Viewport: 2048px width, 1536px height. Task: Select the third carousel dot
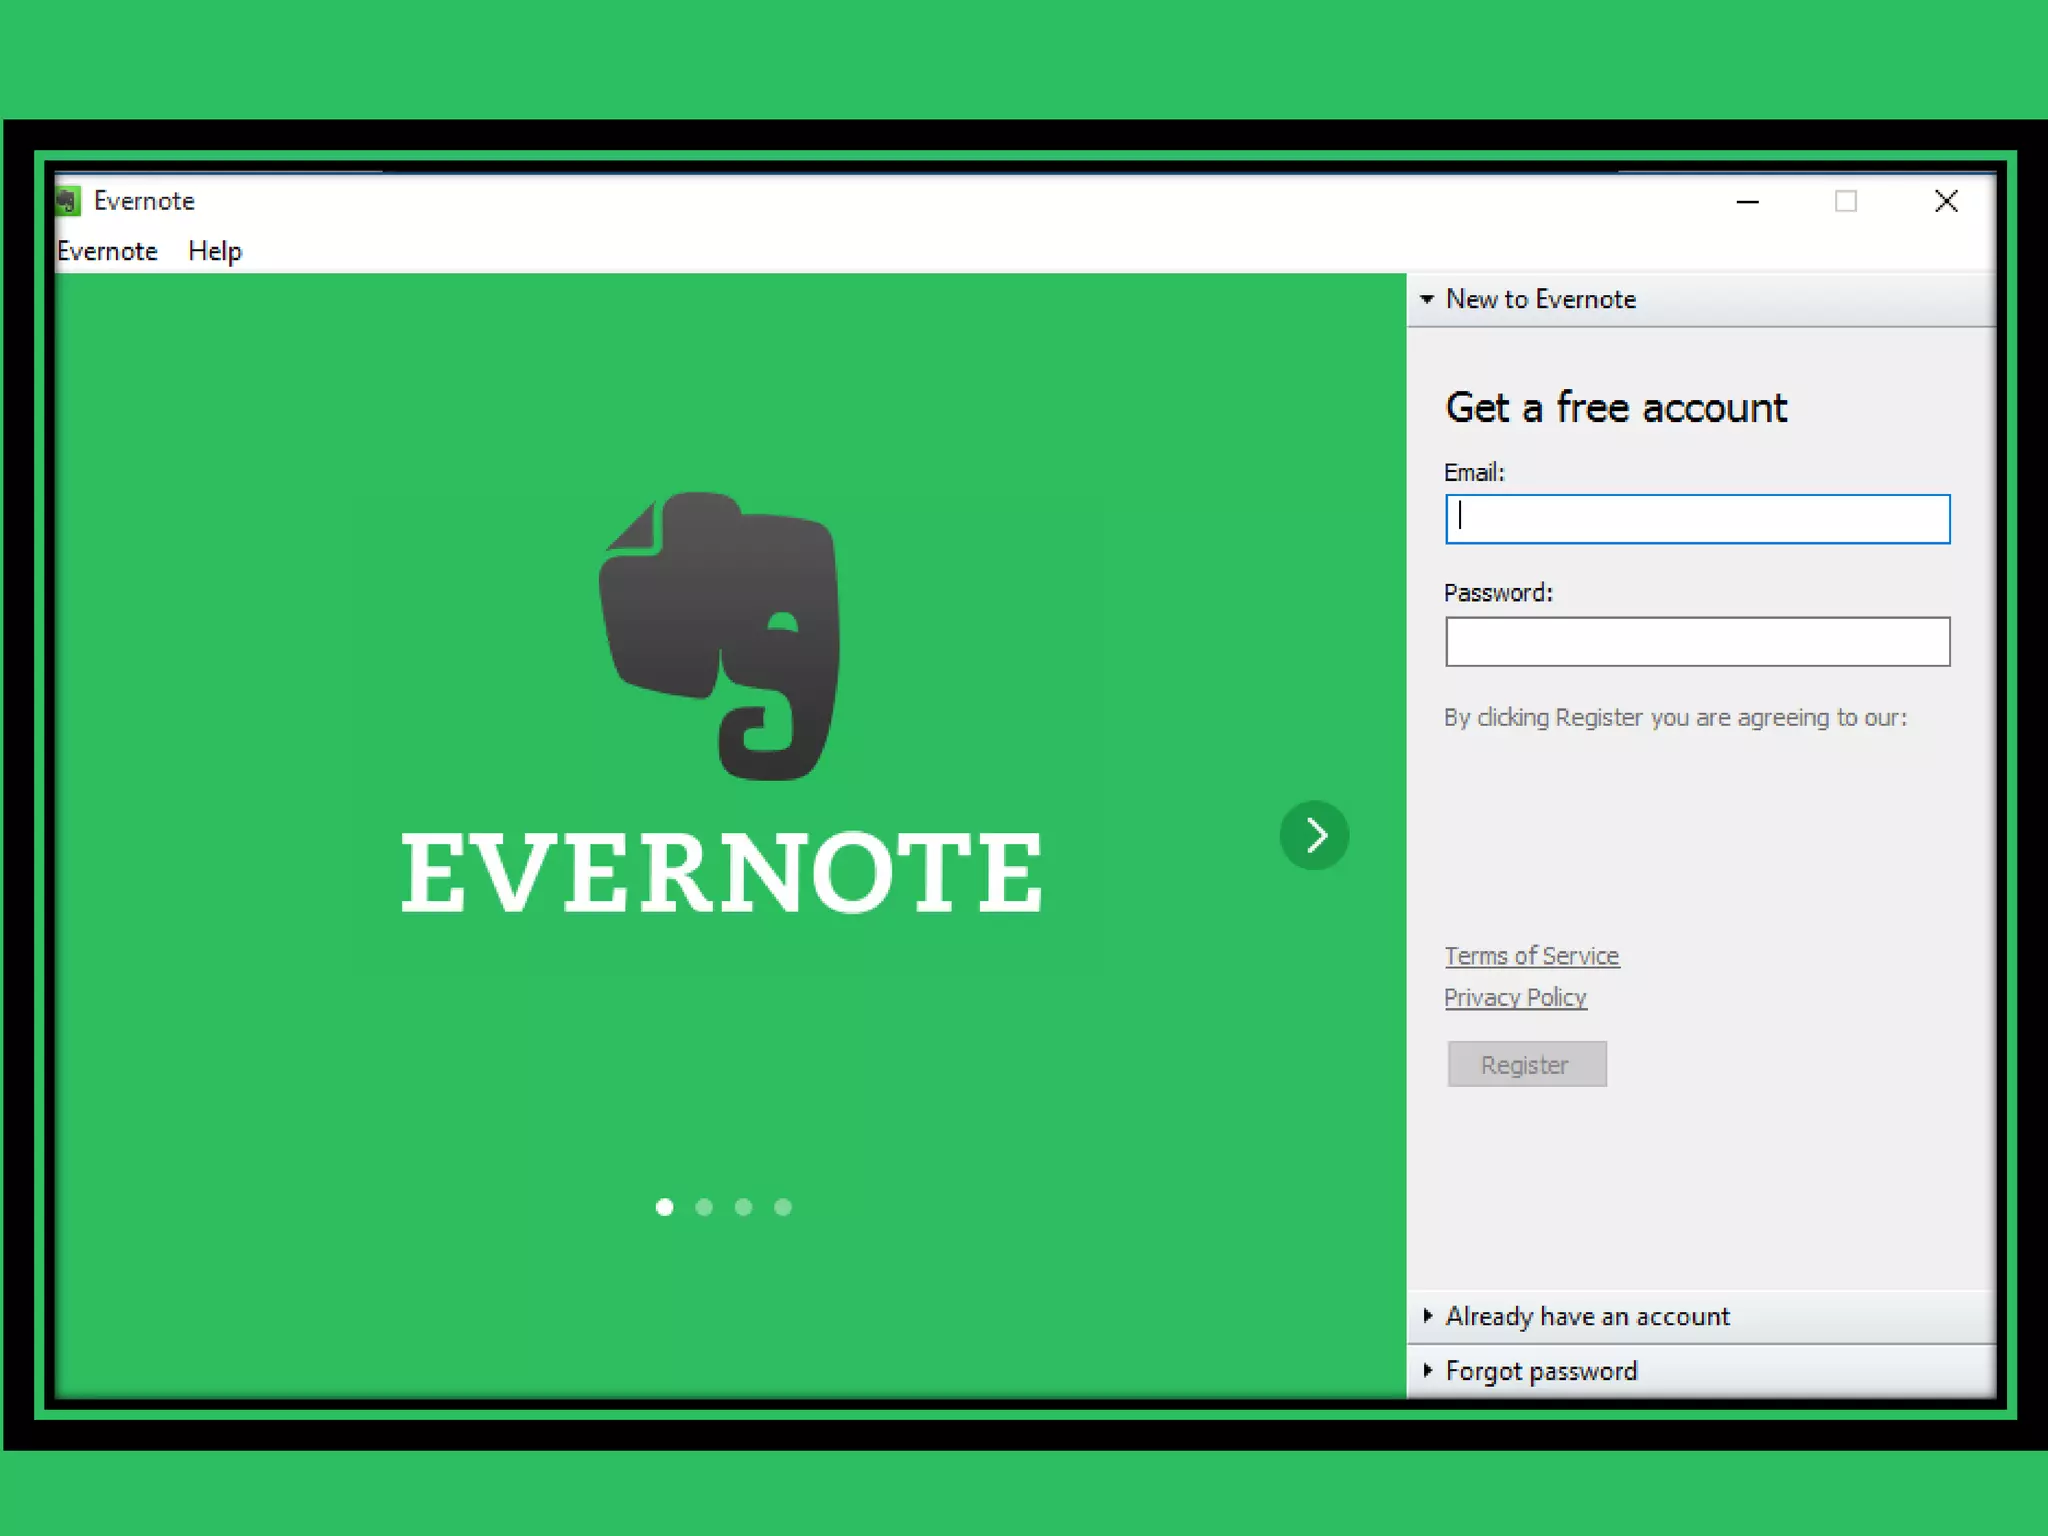(743, 1207)
